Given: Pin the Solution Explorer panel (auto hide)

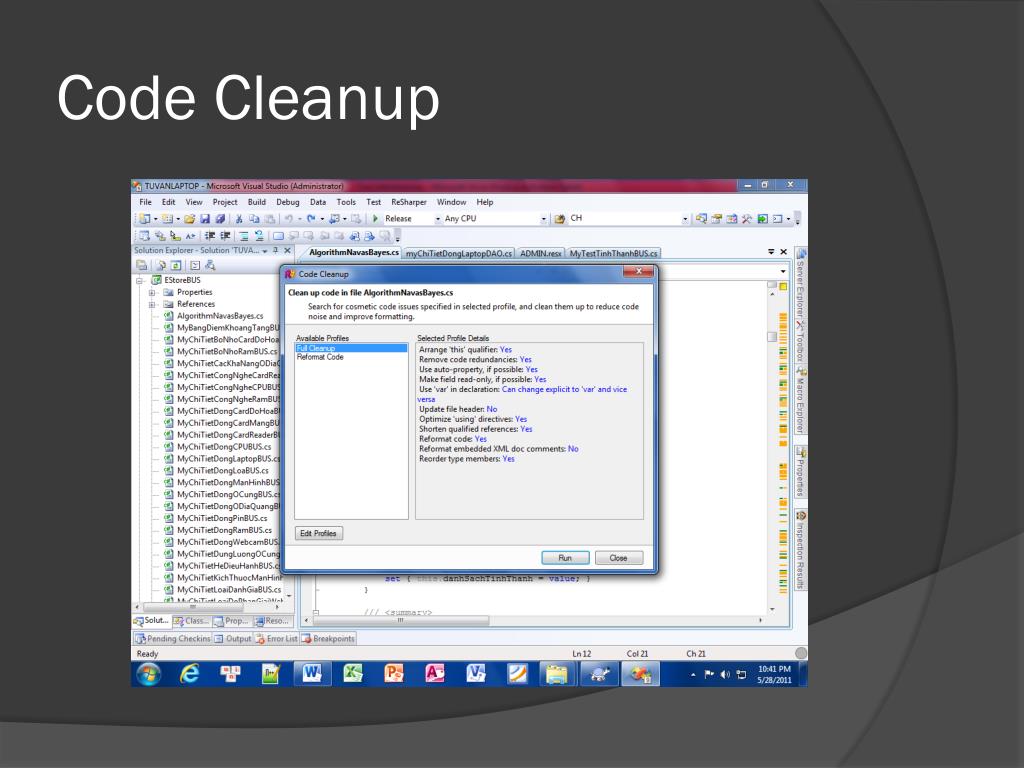Looking at the screenshot, I should (276, 251).
